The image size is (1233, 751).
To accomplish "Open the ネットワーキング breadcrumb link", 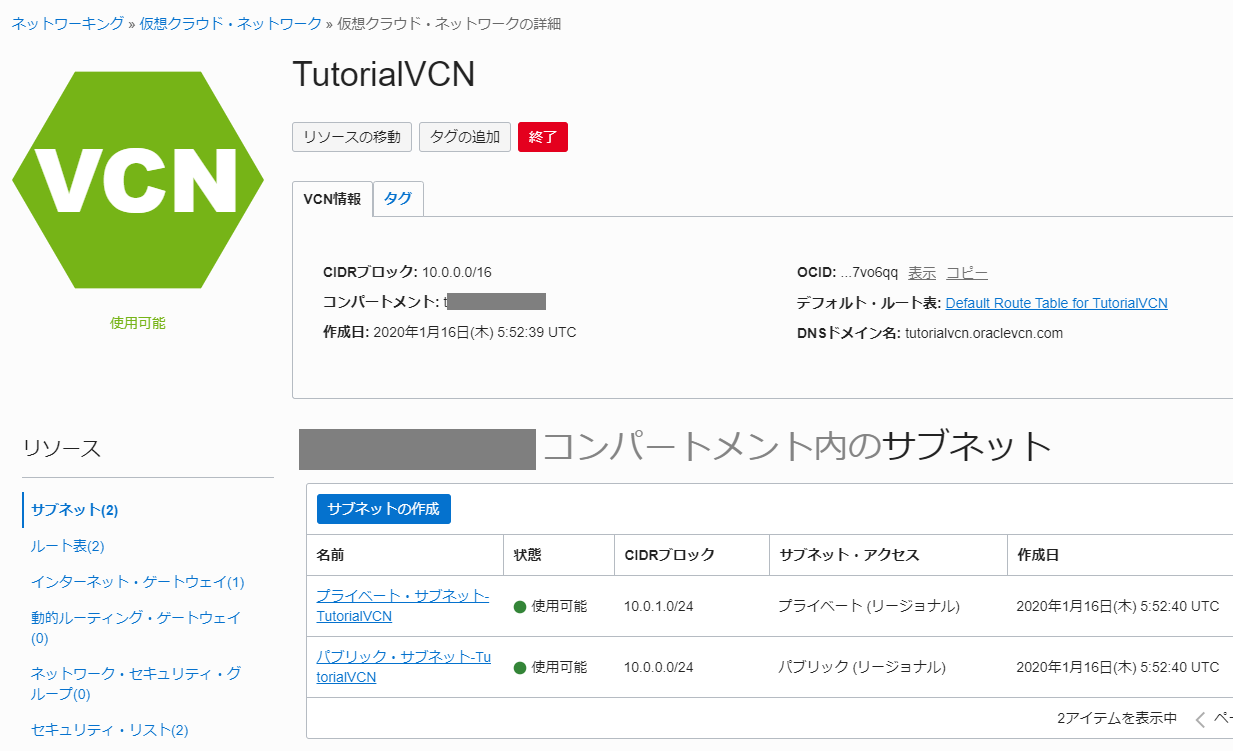I will point(68,23).
